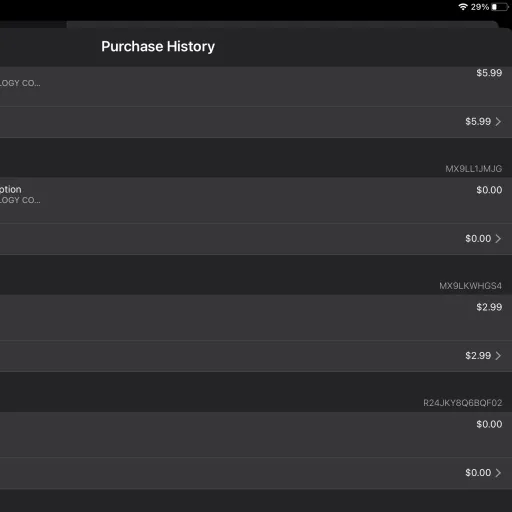Image resolution: width=512 pixels, height=512 pixels.
Task: Tap dimmed background card behind the sheet
Action: (282, 24)
